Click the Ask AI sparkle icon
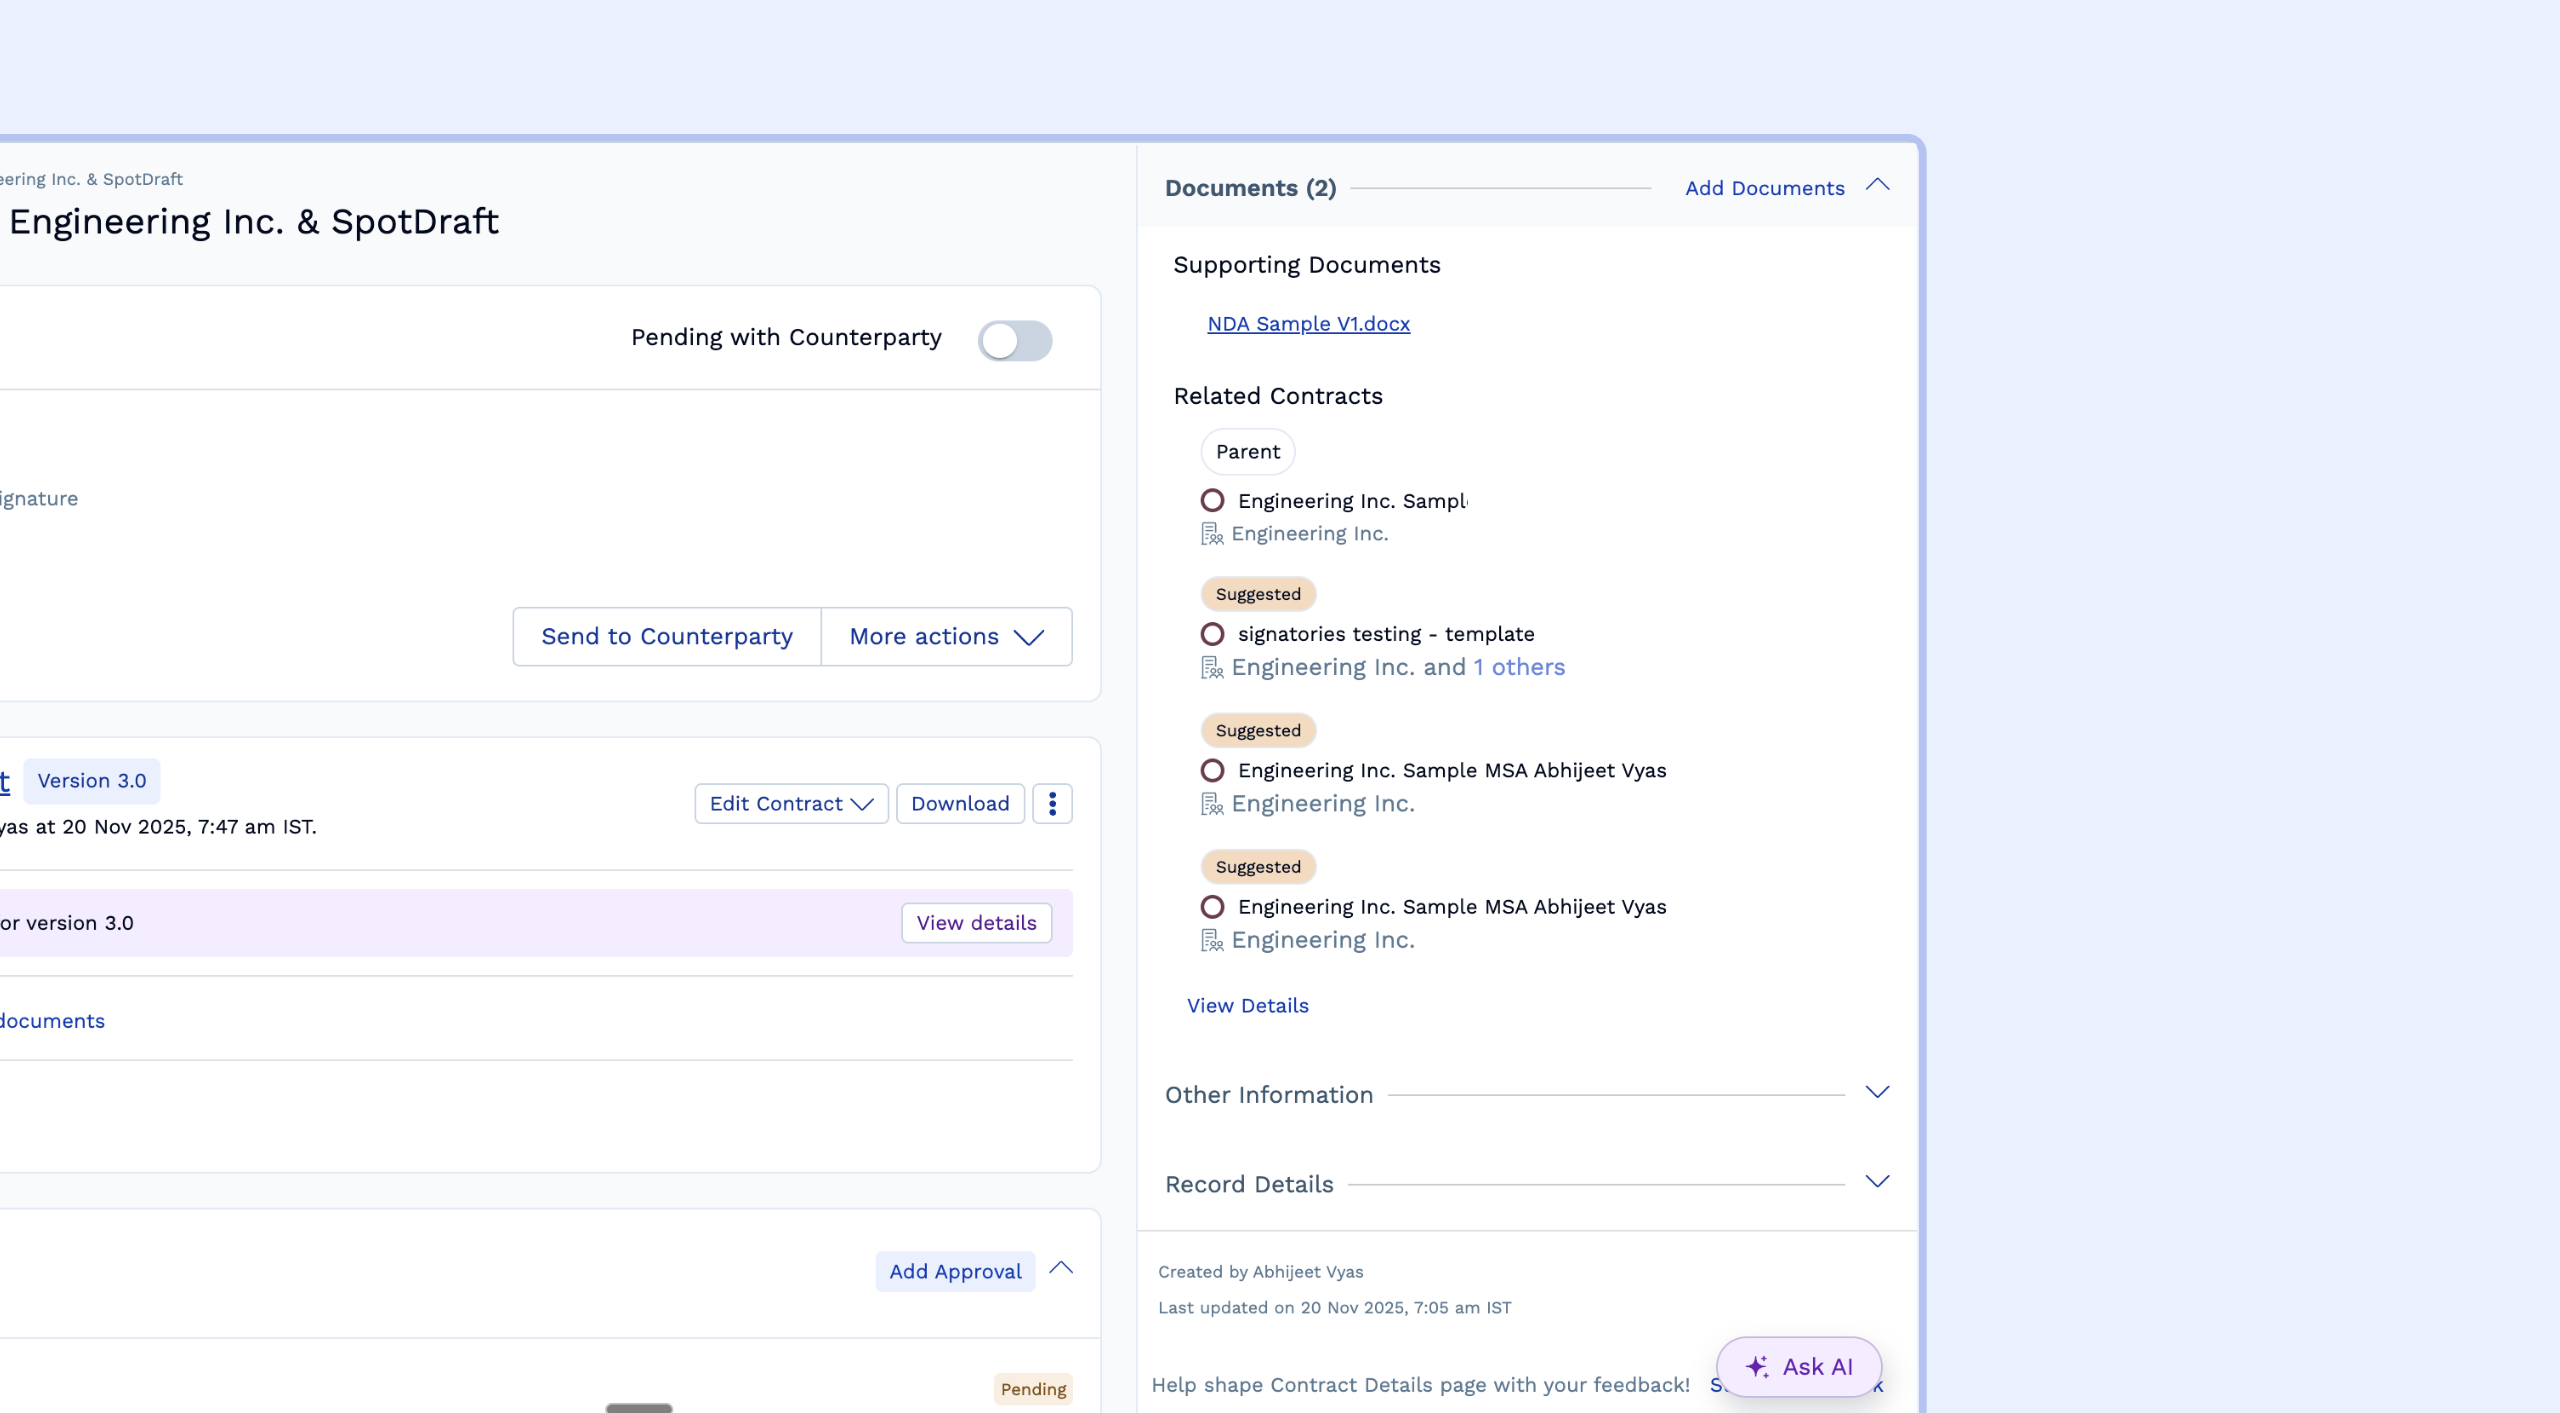Image resolution: width=2560 pixels, height=1413 pixels. [1757, 1366]
